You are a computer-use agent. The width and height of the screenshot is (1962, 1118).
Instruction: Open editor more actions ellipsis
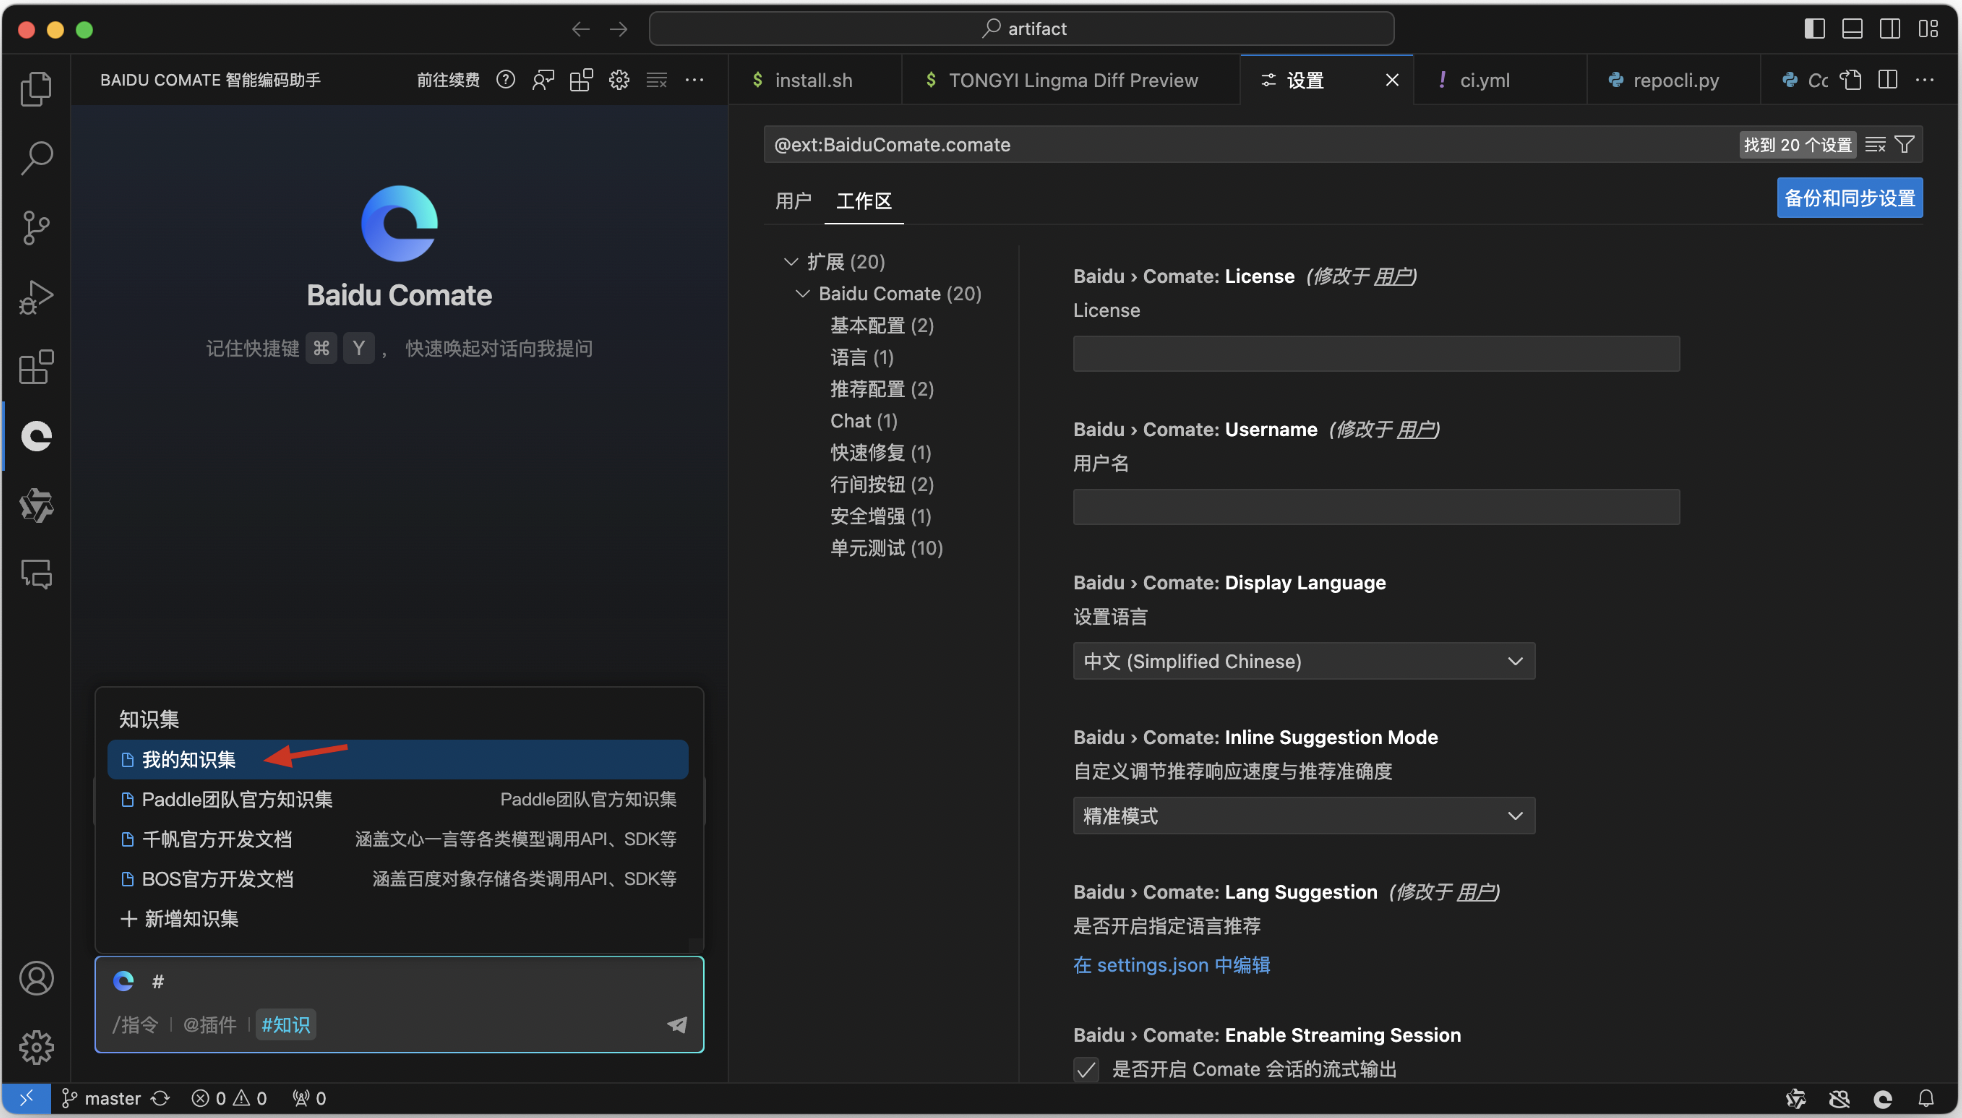pyautogui.click(x=1925, y=80)
